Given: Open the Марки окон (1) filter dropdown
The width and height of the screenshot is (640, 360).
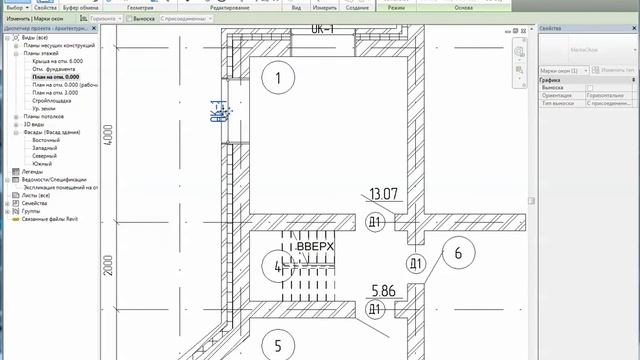Looking at the screenshot, I should click(564, 71).
